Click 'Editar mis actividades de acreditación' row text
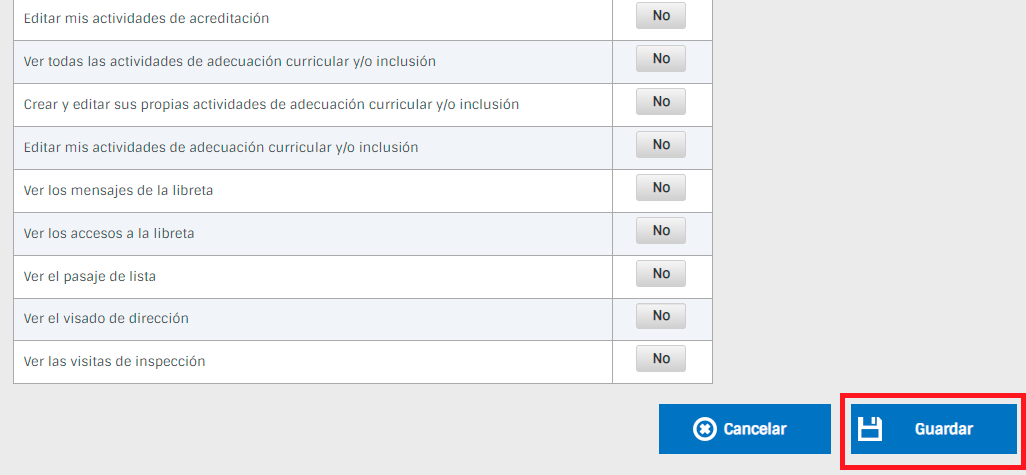This screenshot has height=475, width=1026. click(x=147, y=19)
